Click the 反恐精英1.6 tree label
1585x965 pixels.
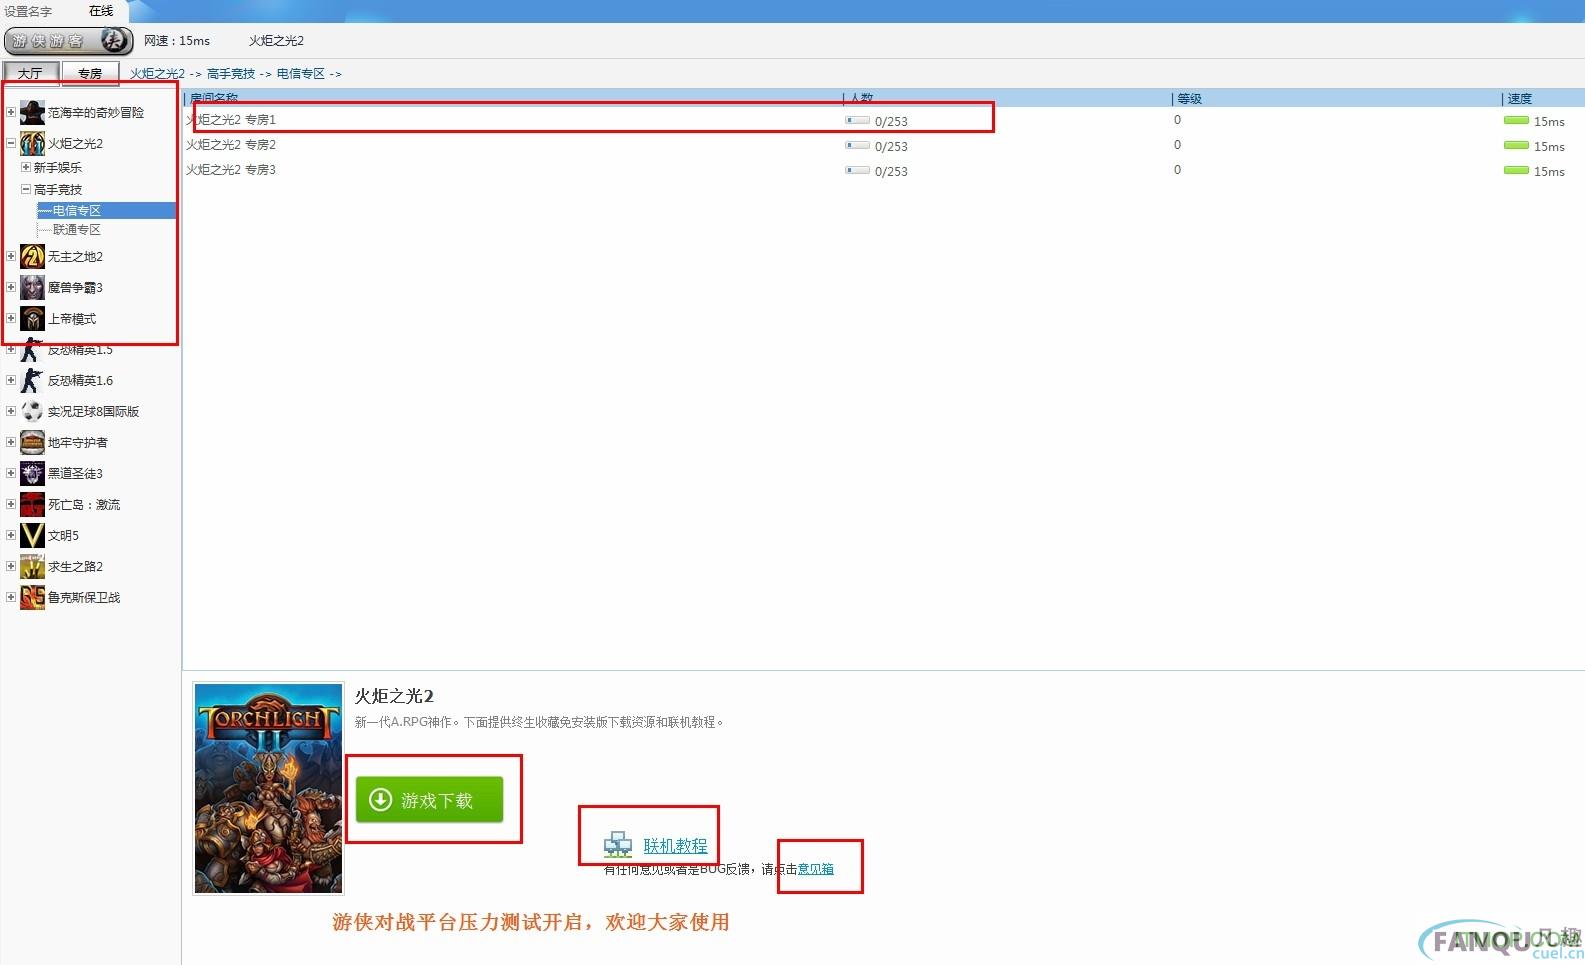[x=80, y=381]
